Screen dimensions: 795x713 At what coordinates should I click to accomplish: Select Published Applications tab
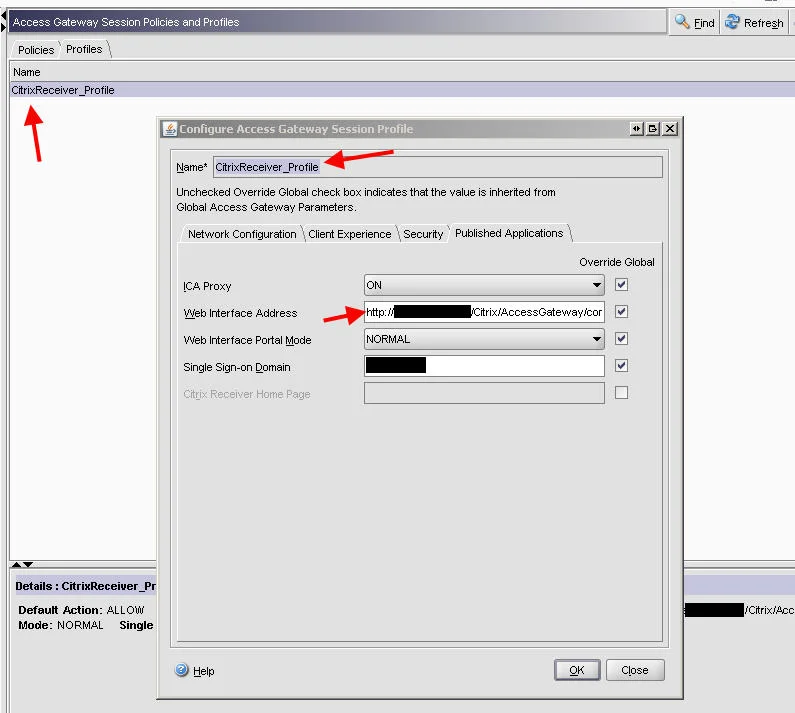click(x=509, y=233)
